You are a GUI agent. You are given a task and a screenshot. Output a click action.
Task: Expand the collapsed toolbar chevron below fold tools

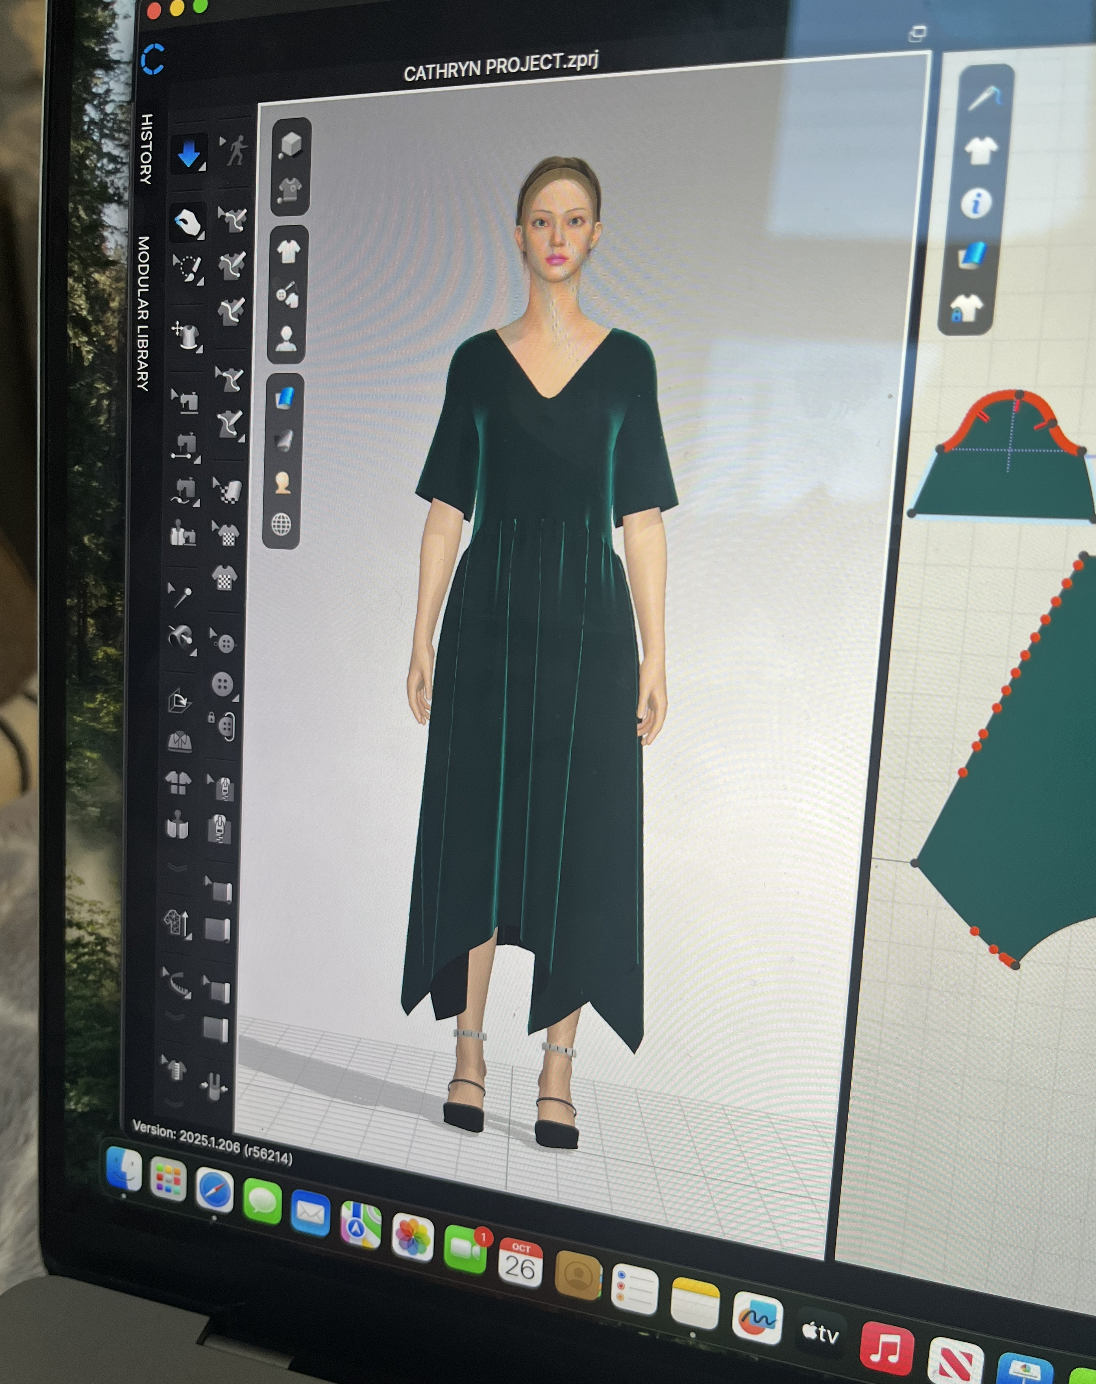coord(177,869)
